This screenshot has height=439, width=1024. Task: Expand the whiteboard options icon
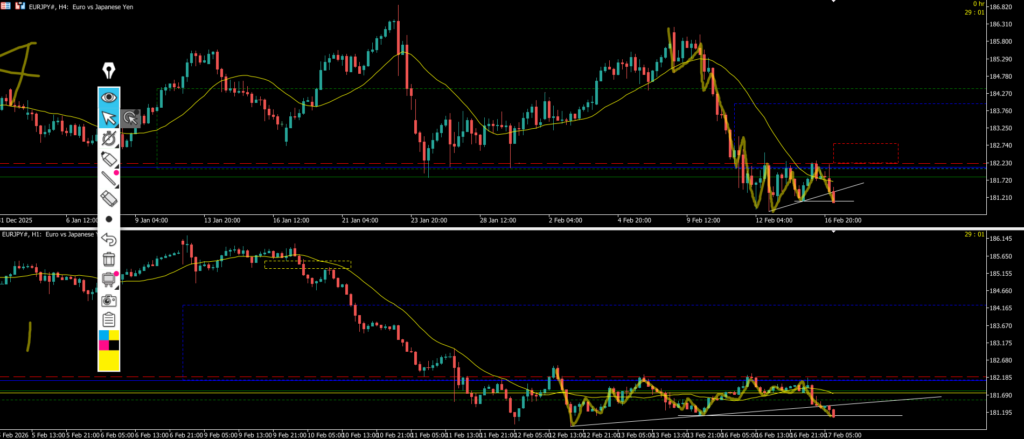tap(109, 279)
